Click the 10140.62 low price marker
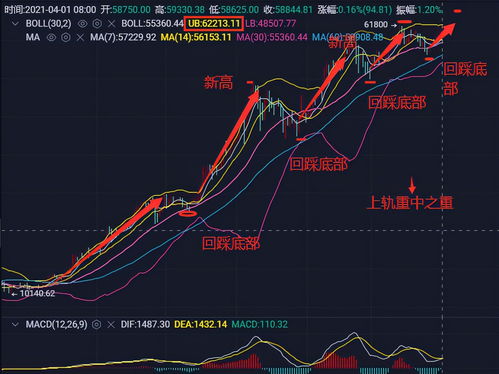 pos(37,293)
